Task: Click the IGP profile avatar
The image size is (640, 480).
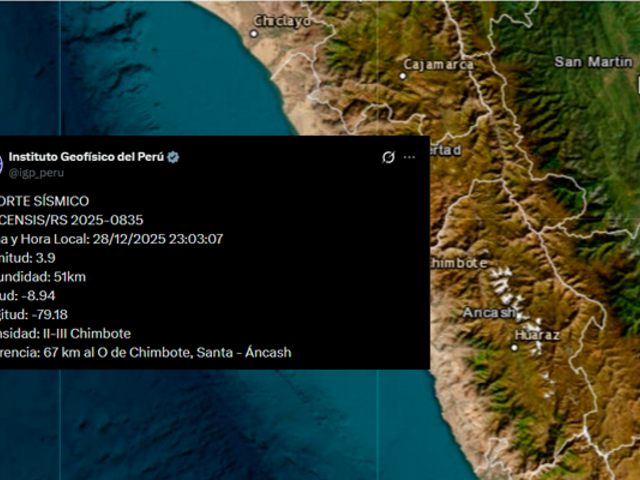Action: coord(2,164)
